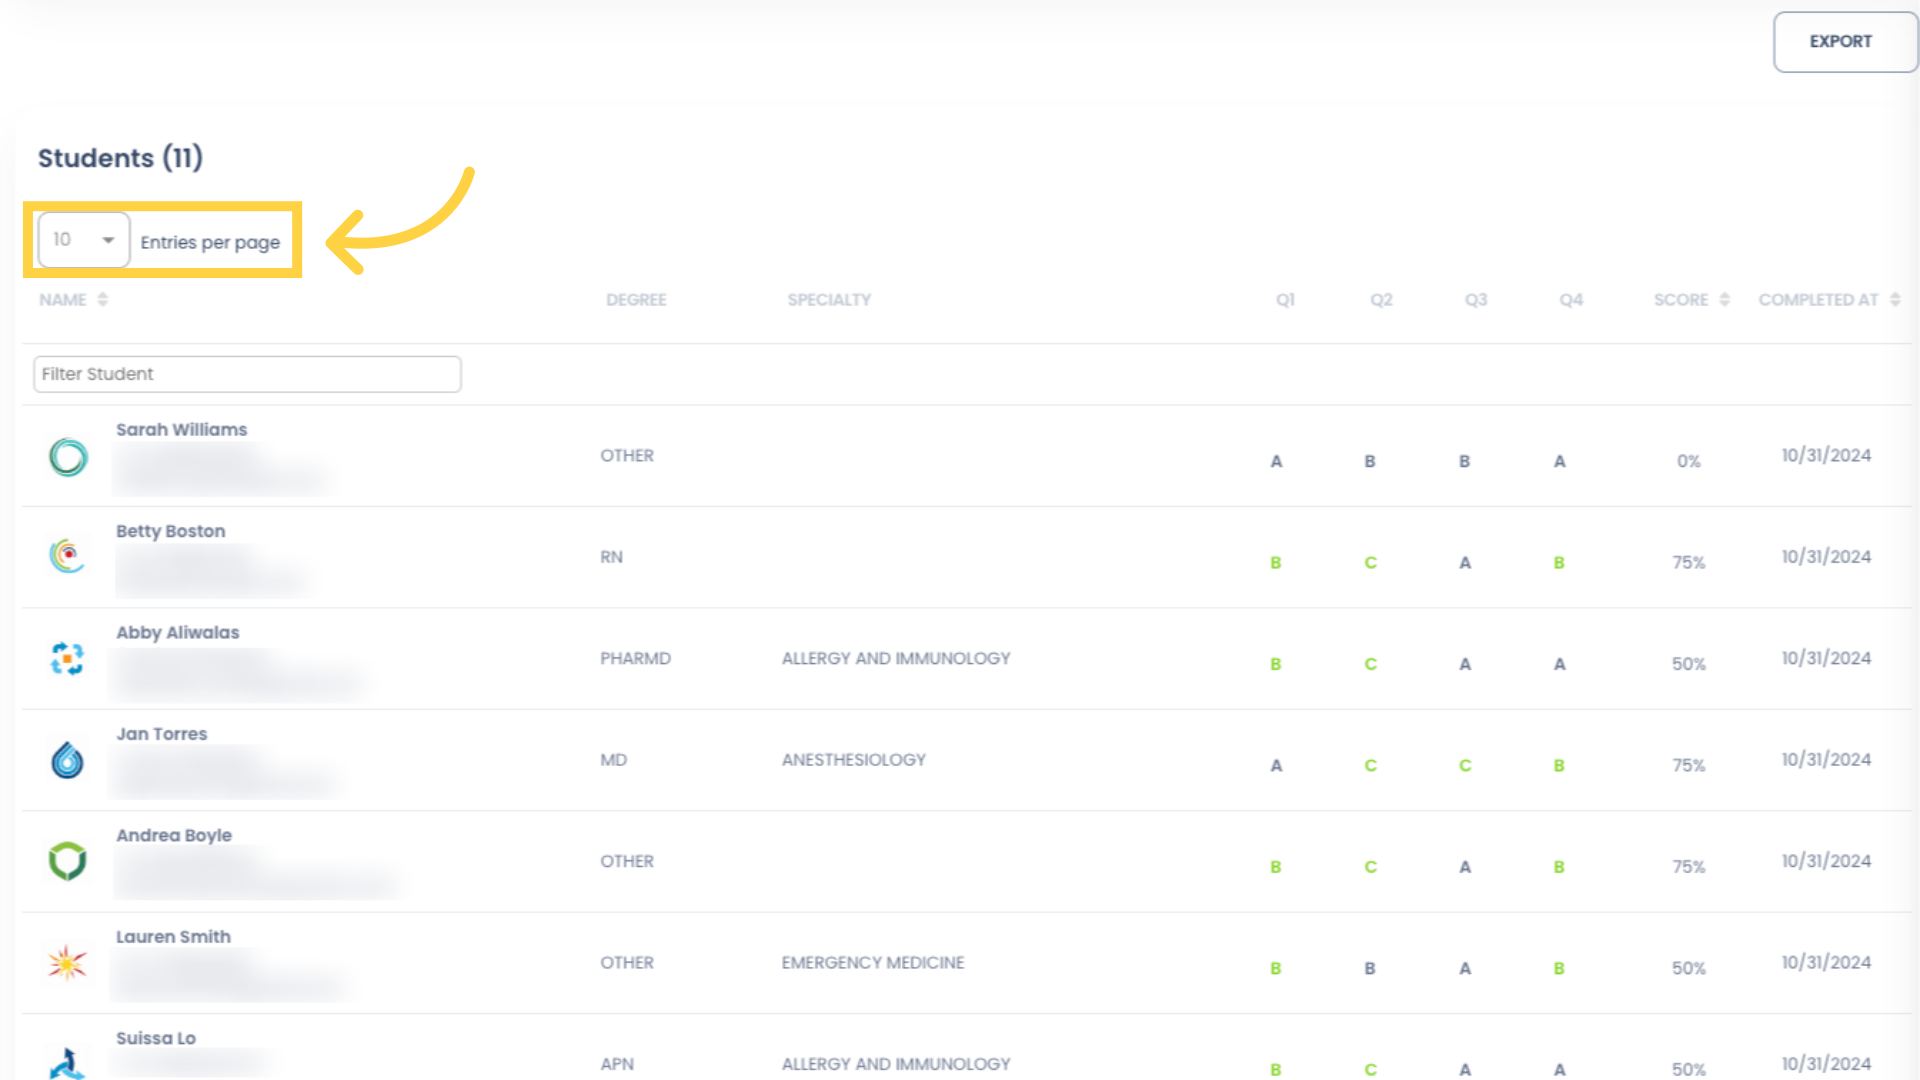
Task: Click the SCORE sort arrow
Action: click(1724, 299)
